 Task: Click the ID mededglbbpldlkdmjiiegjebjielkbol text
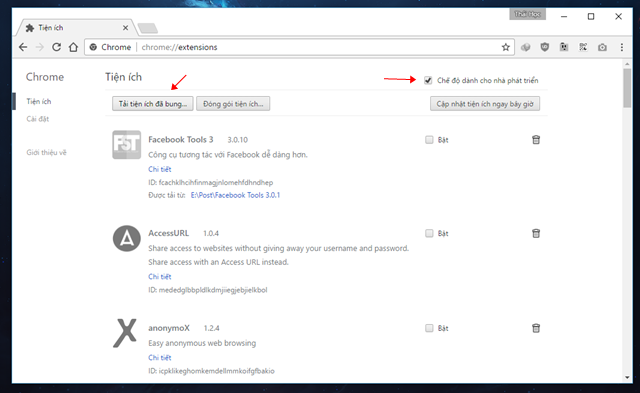point(208,290)
